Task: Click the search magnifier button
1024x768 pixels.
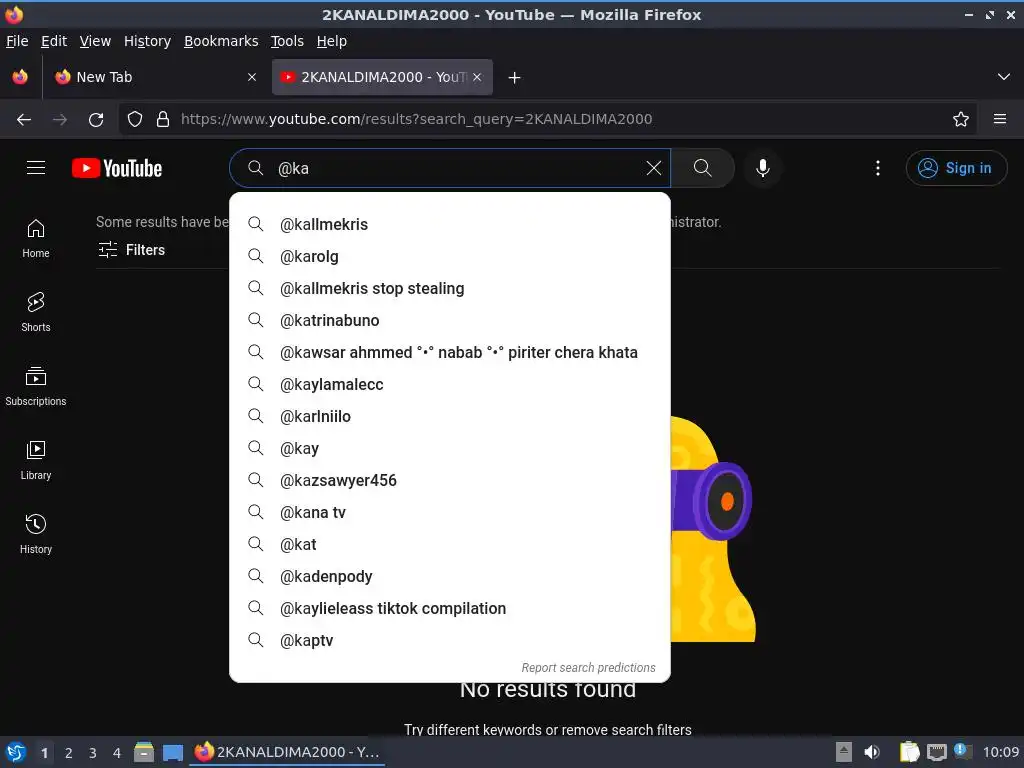Action: (703, 168)
